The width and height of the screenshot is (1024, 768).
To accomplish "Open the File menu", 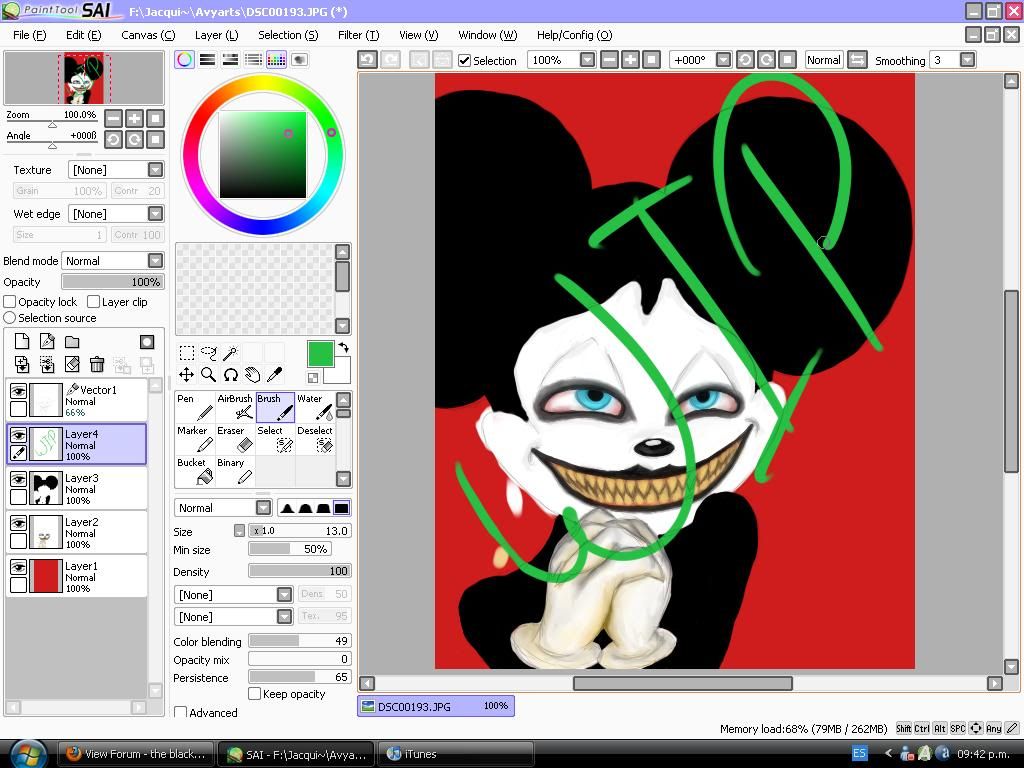I will pyautogui.click(x=29, y=35).
